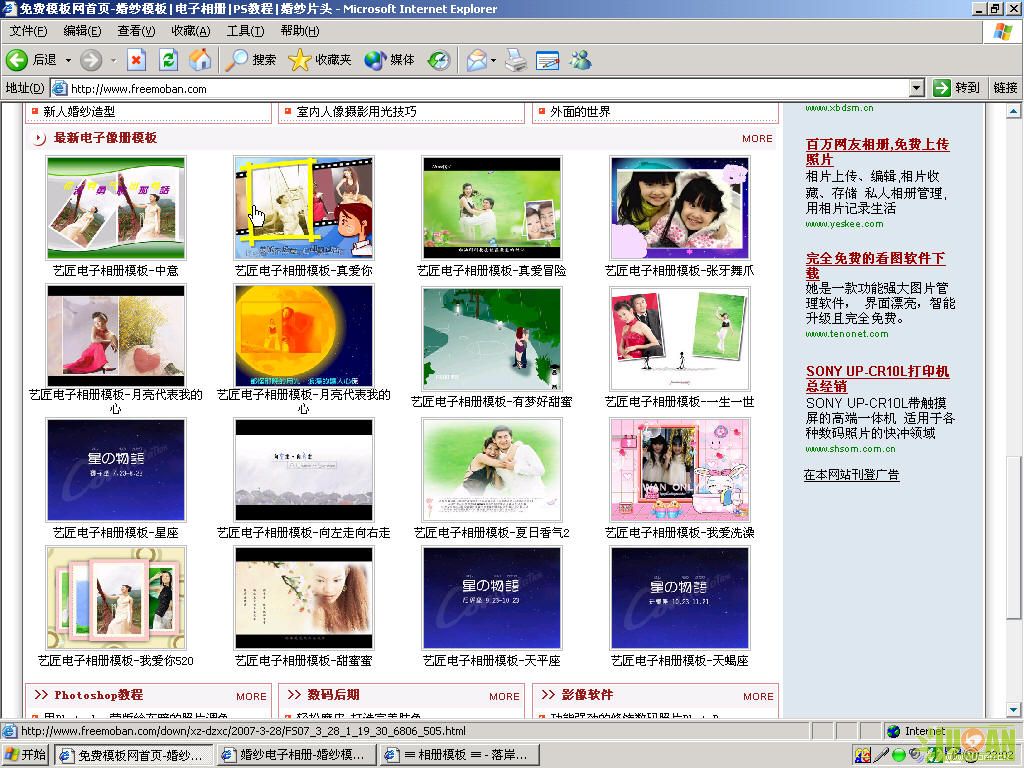The height and width of the screenshot is (768, 1024).
Task: Switch to 婚纱电子相册 taskbar window
Action: click(296, 755)
